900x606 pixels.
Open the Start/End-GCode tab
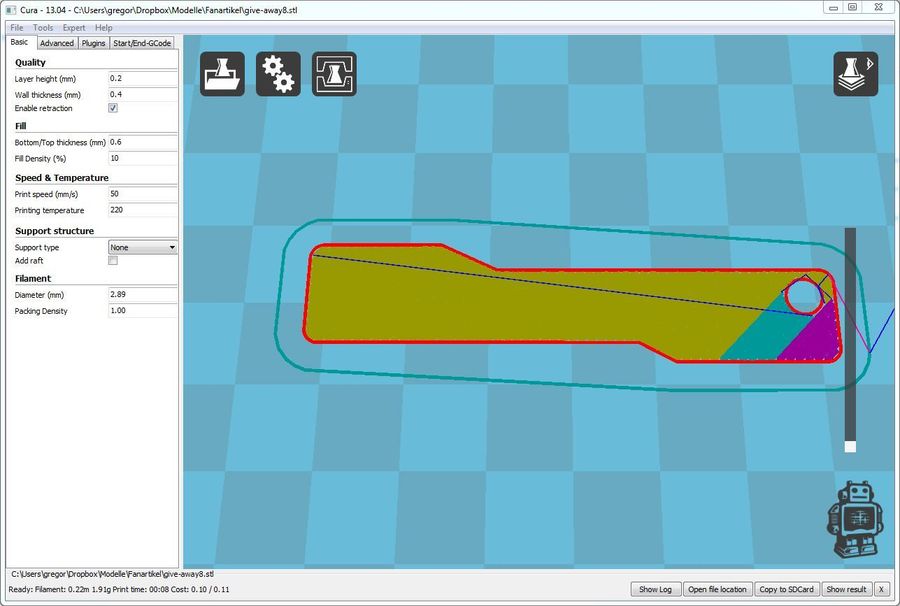coord(143,43)
